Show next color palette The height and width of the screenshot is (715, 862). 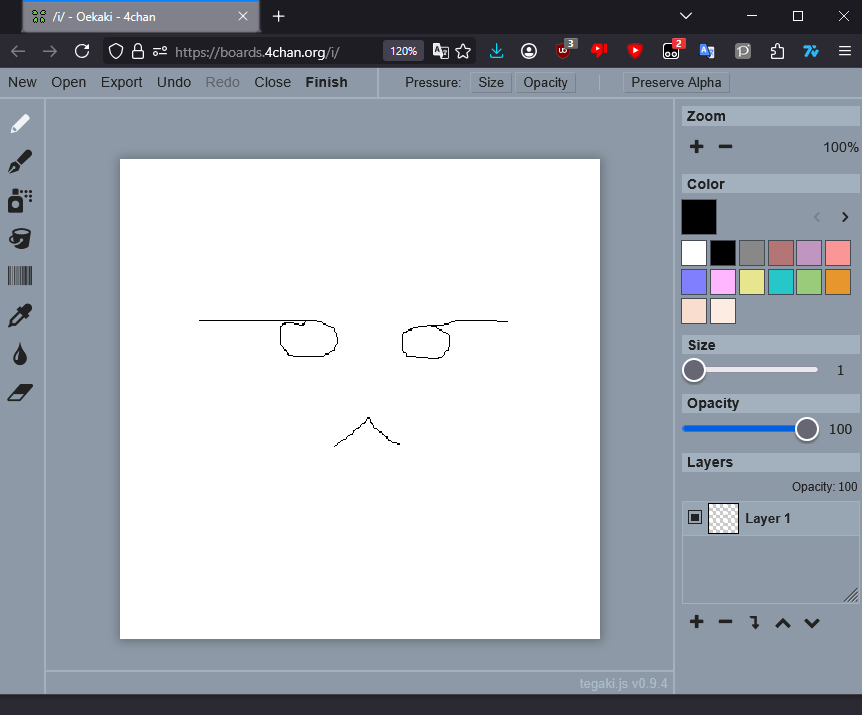[845, 217]
